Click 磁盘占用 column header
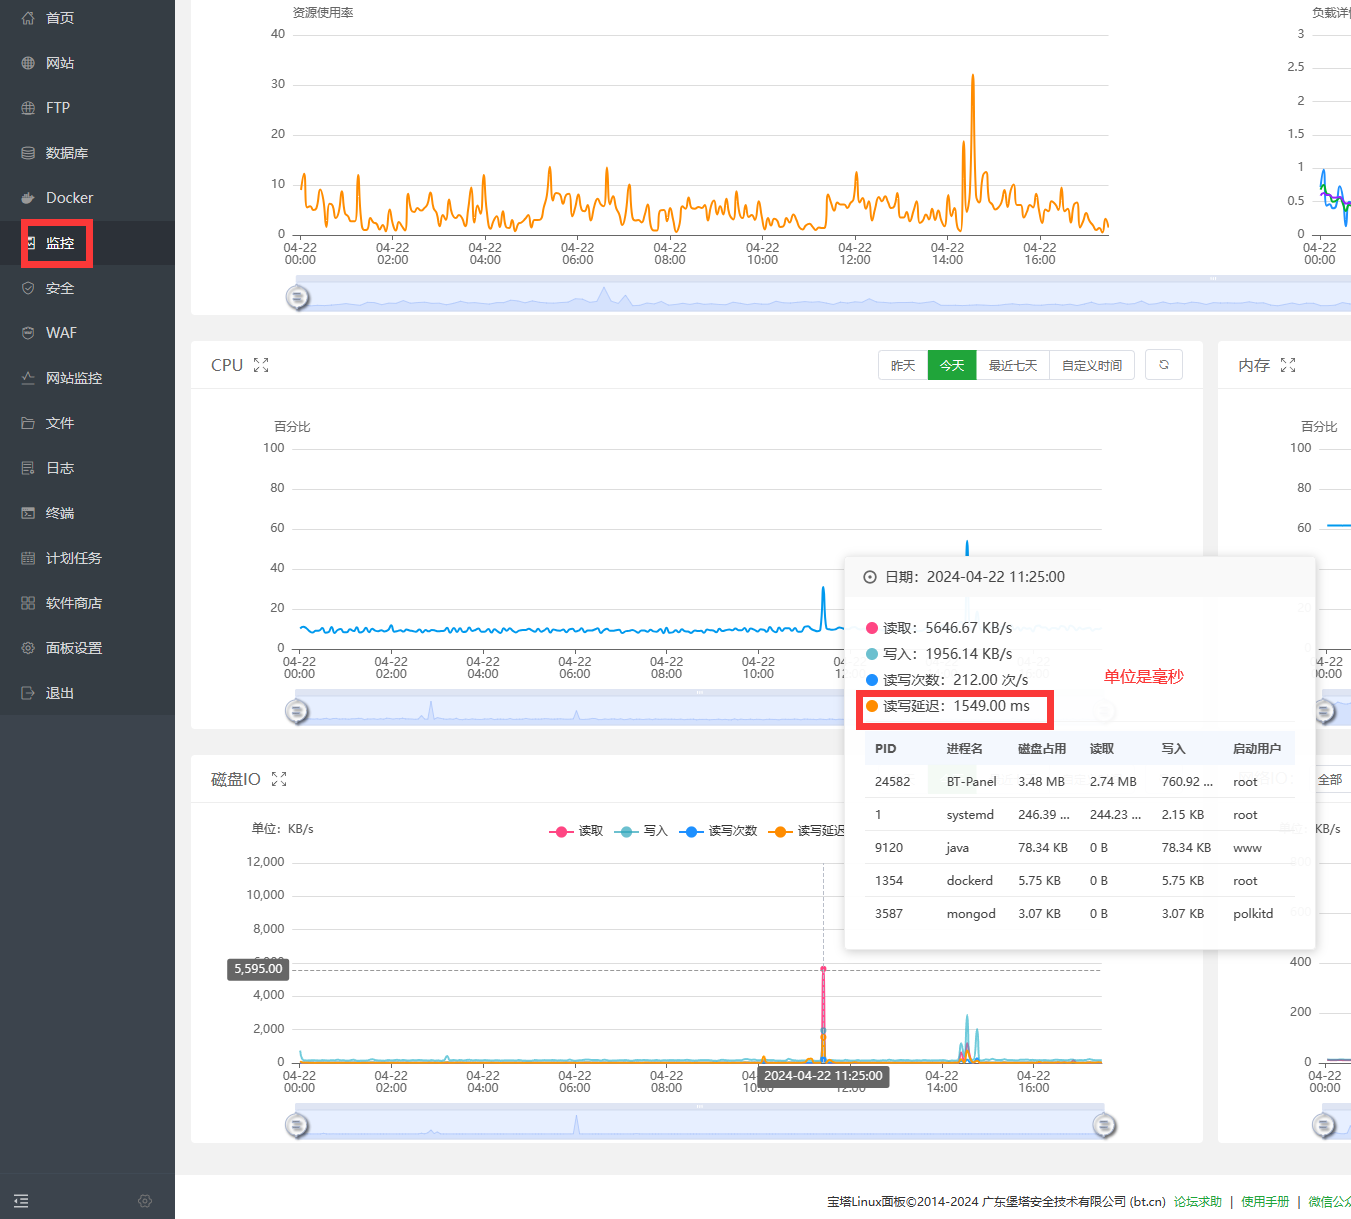 (x=1042, y=749)
